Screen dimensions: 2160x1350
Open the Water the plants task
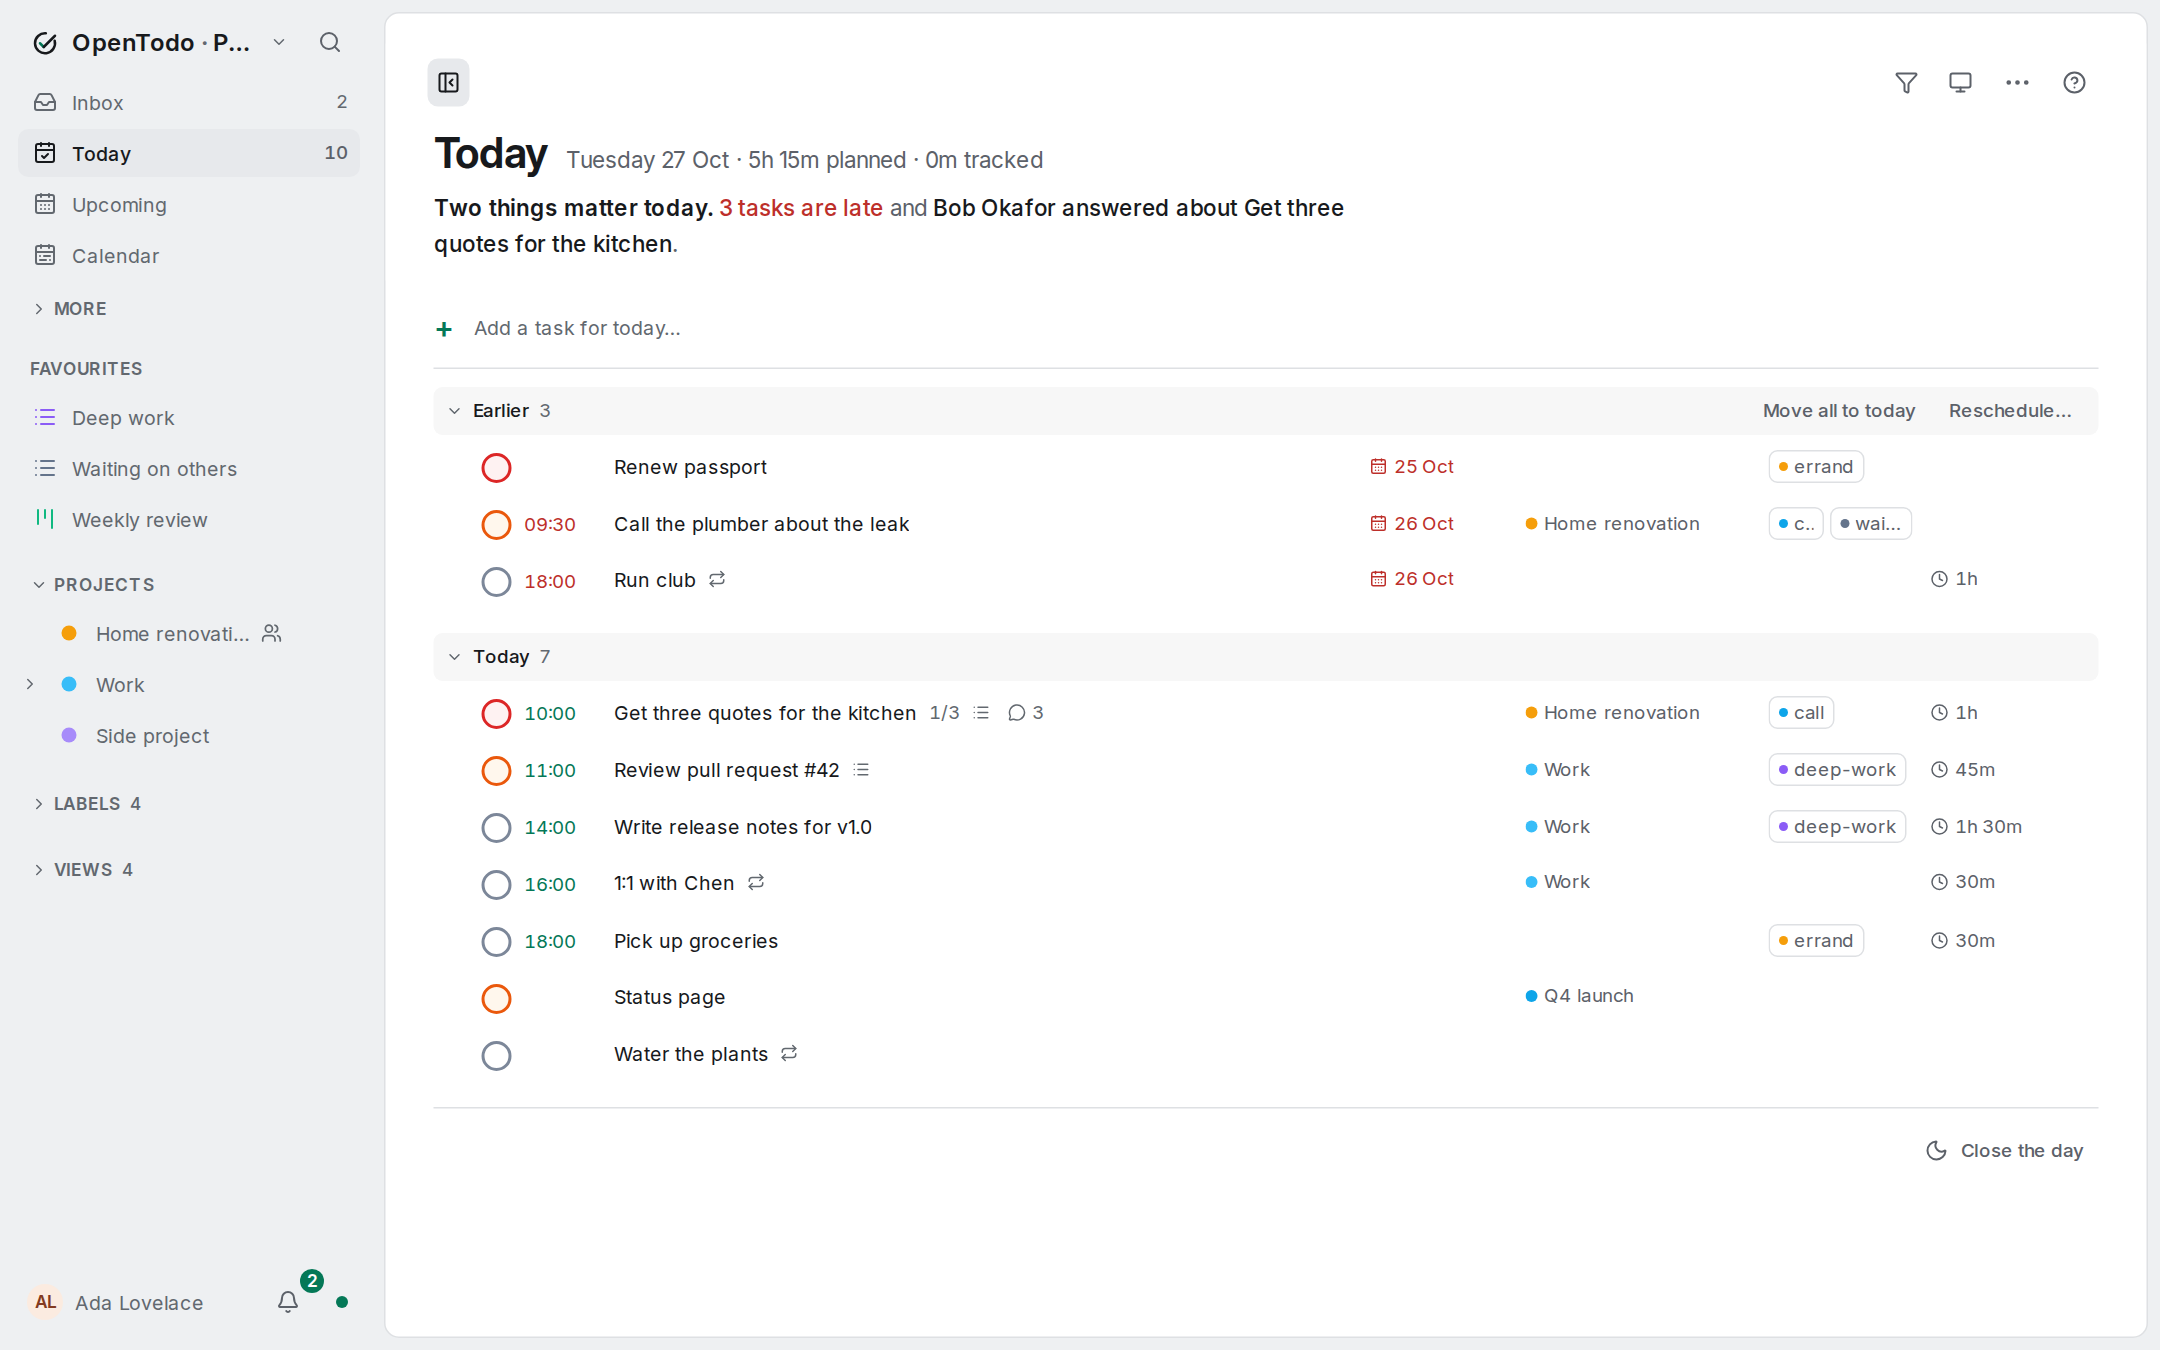tap(690, 1054)
